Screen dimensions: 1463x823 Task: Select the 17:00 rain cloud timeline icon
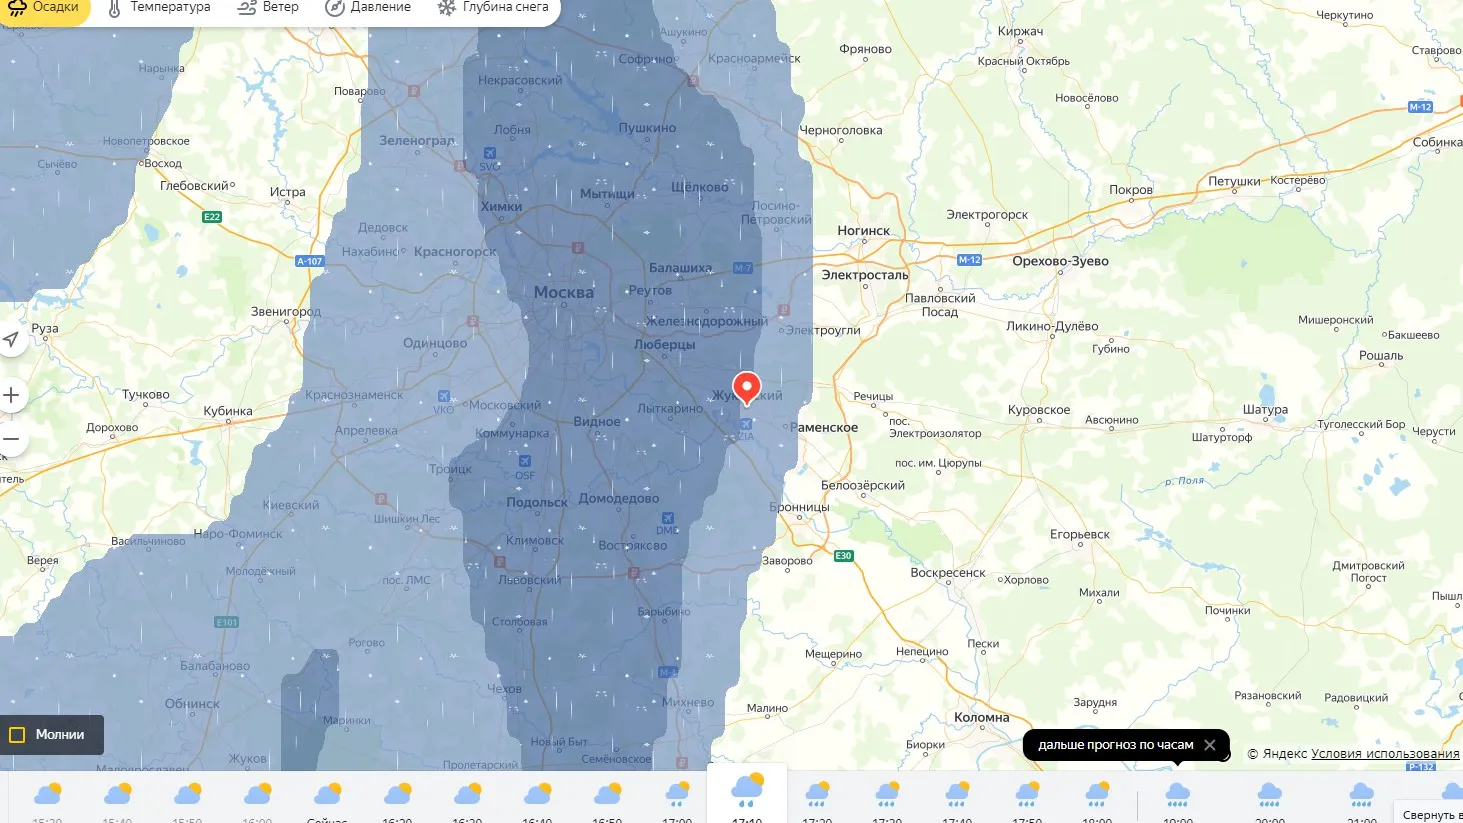677,795
